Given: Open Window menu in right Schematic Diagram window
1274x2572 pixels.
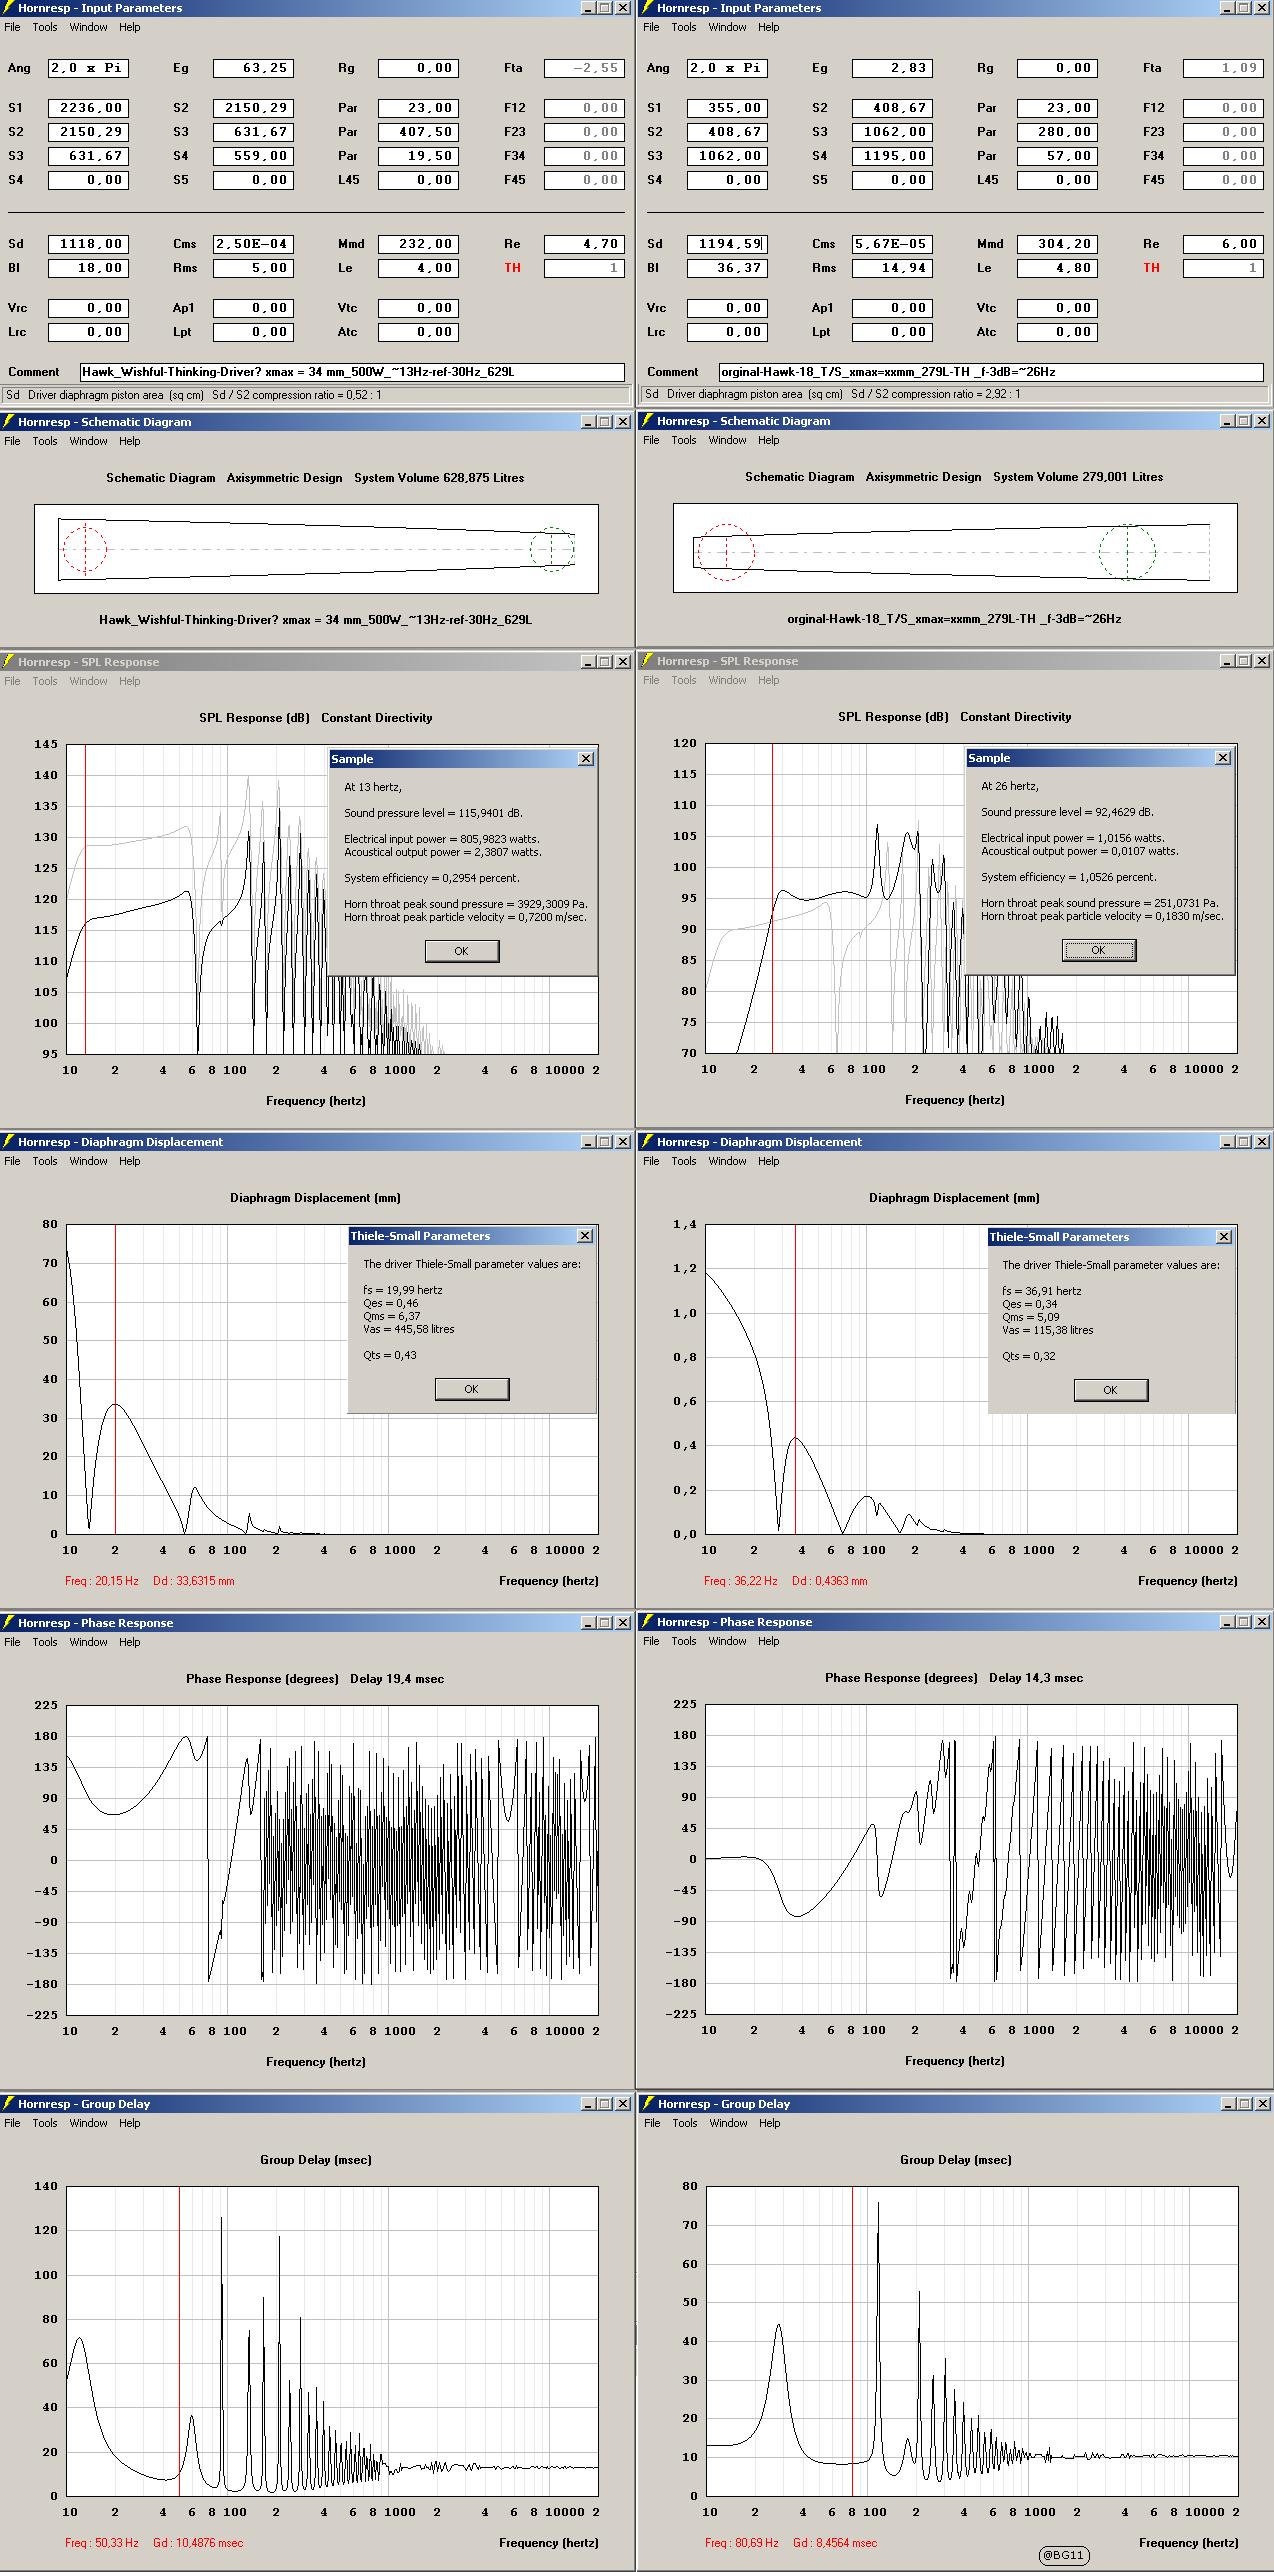Looking at the screenshot, I should pos(728,440).
